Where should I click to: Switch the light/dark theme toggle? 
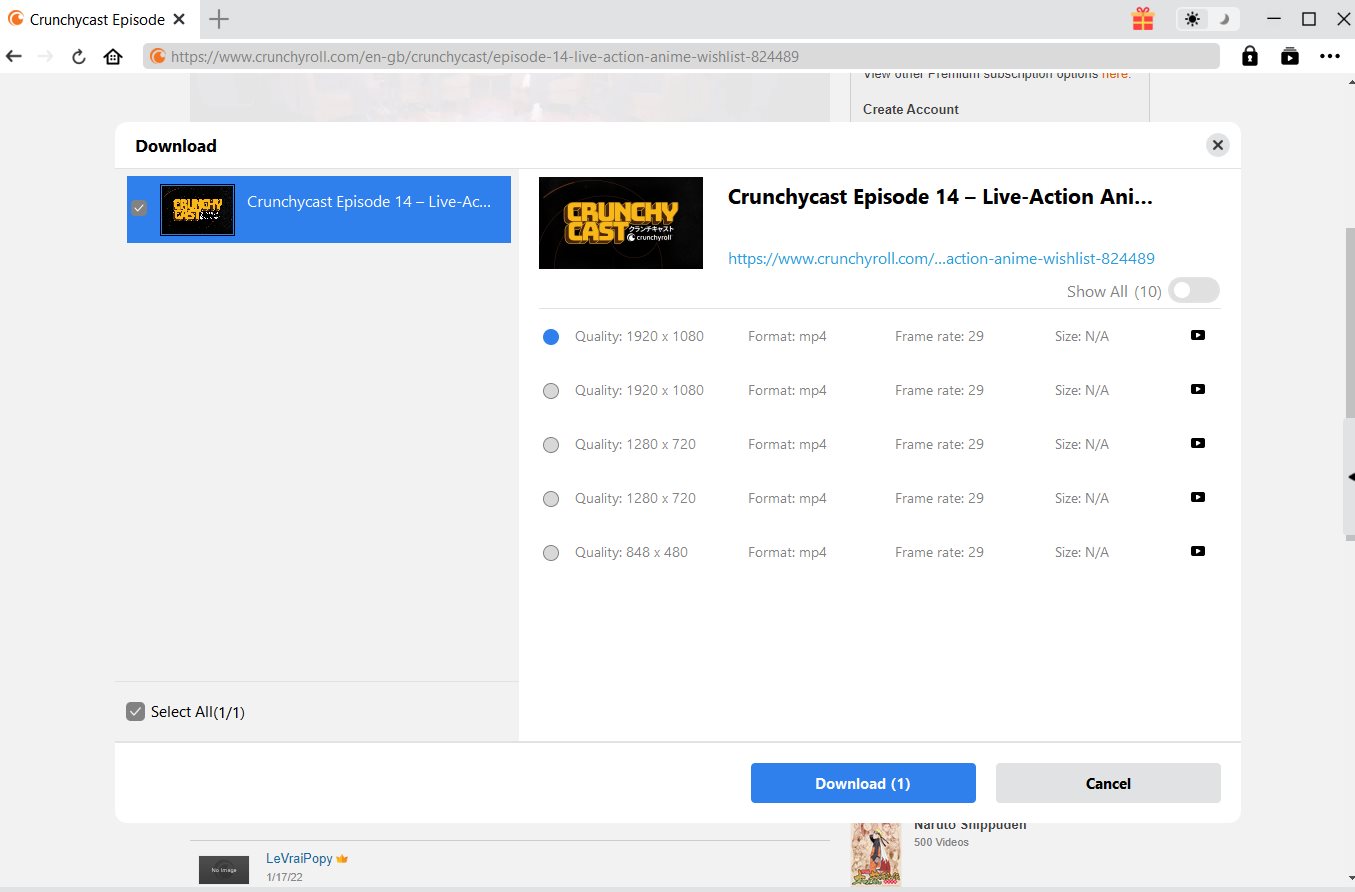(1208, 19)
